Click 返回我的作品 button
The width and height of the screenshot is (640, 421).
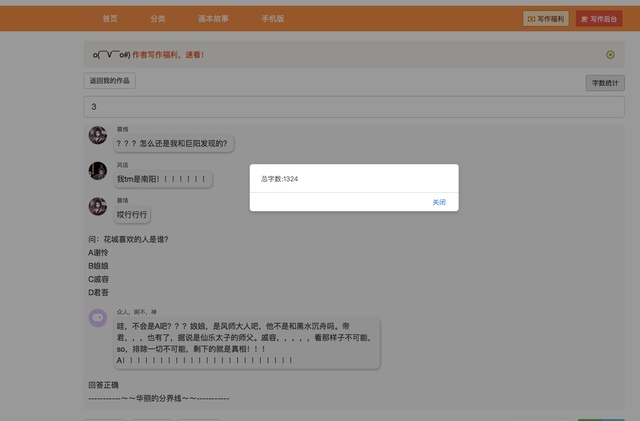[109, 80]
